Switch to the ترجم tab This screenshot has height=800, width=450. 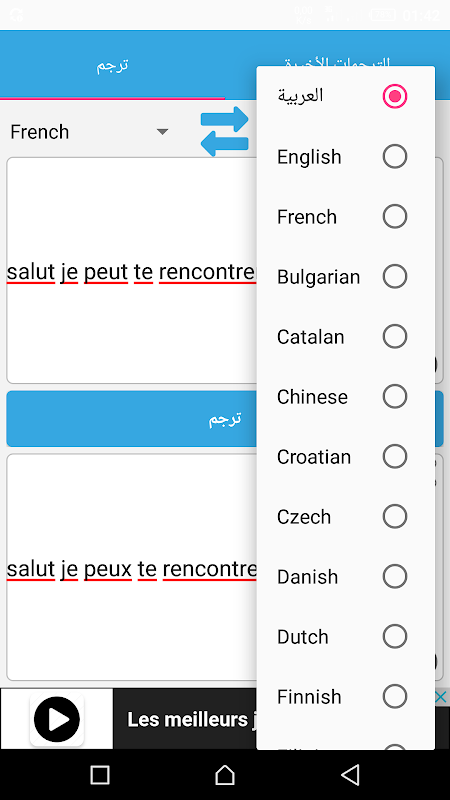[112, 65]
